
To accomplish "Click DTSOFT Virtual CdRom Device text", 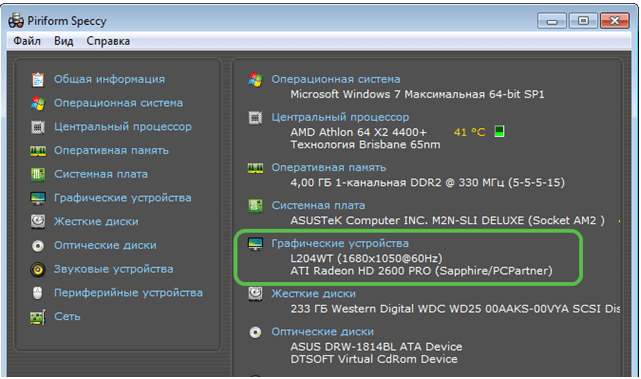I will pyautogui.click(x=374, y=359).
